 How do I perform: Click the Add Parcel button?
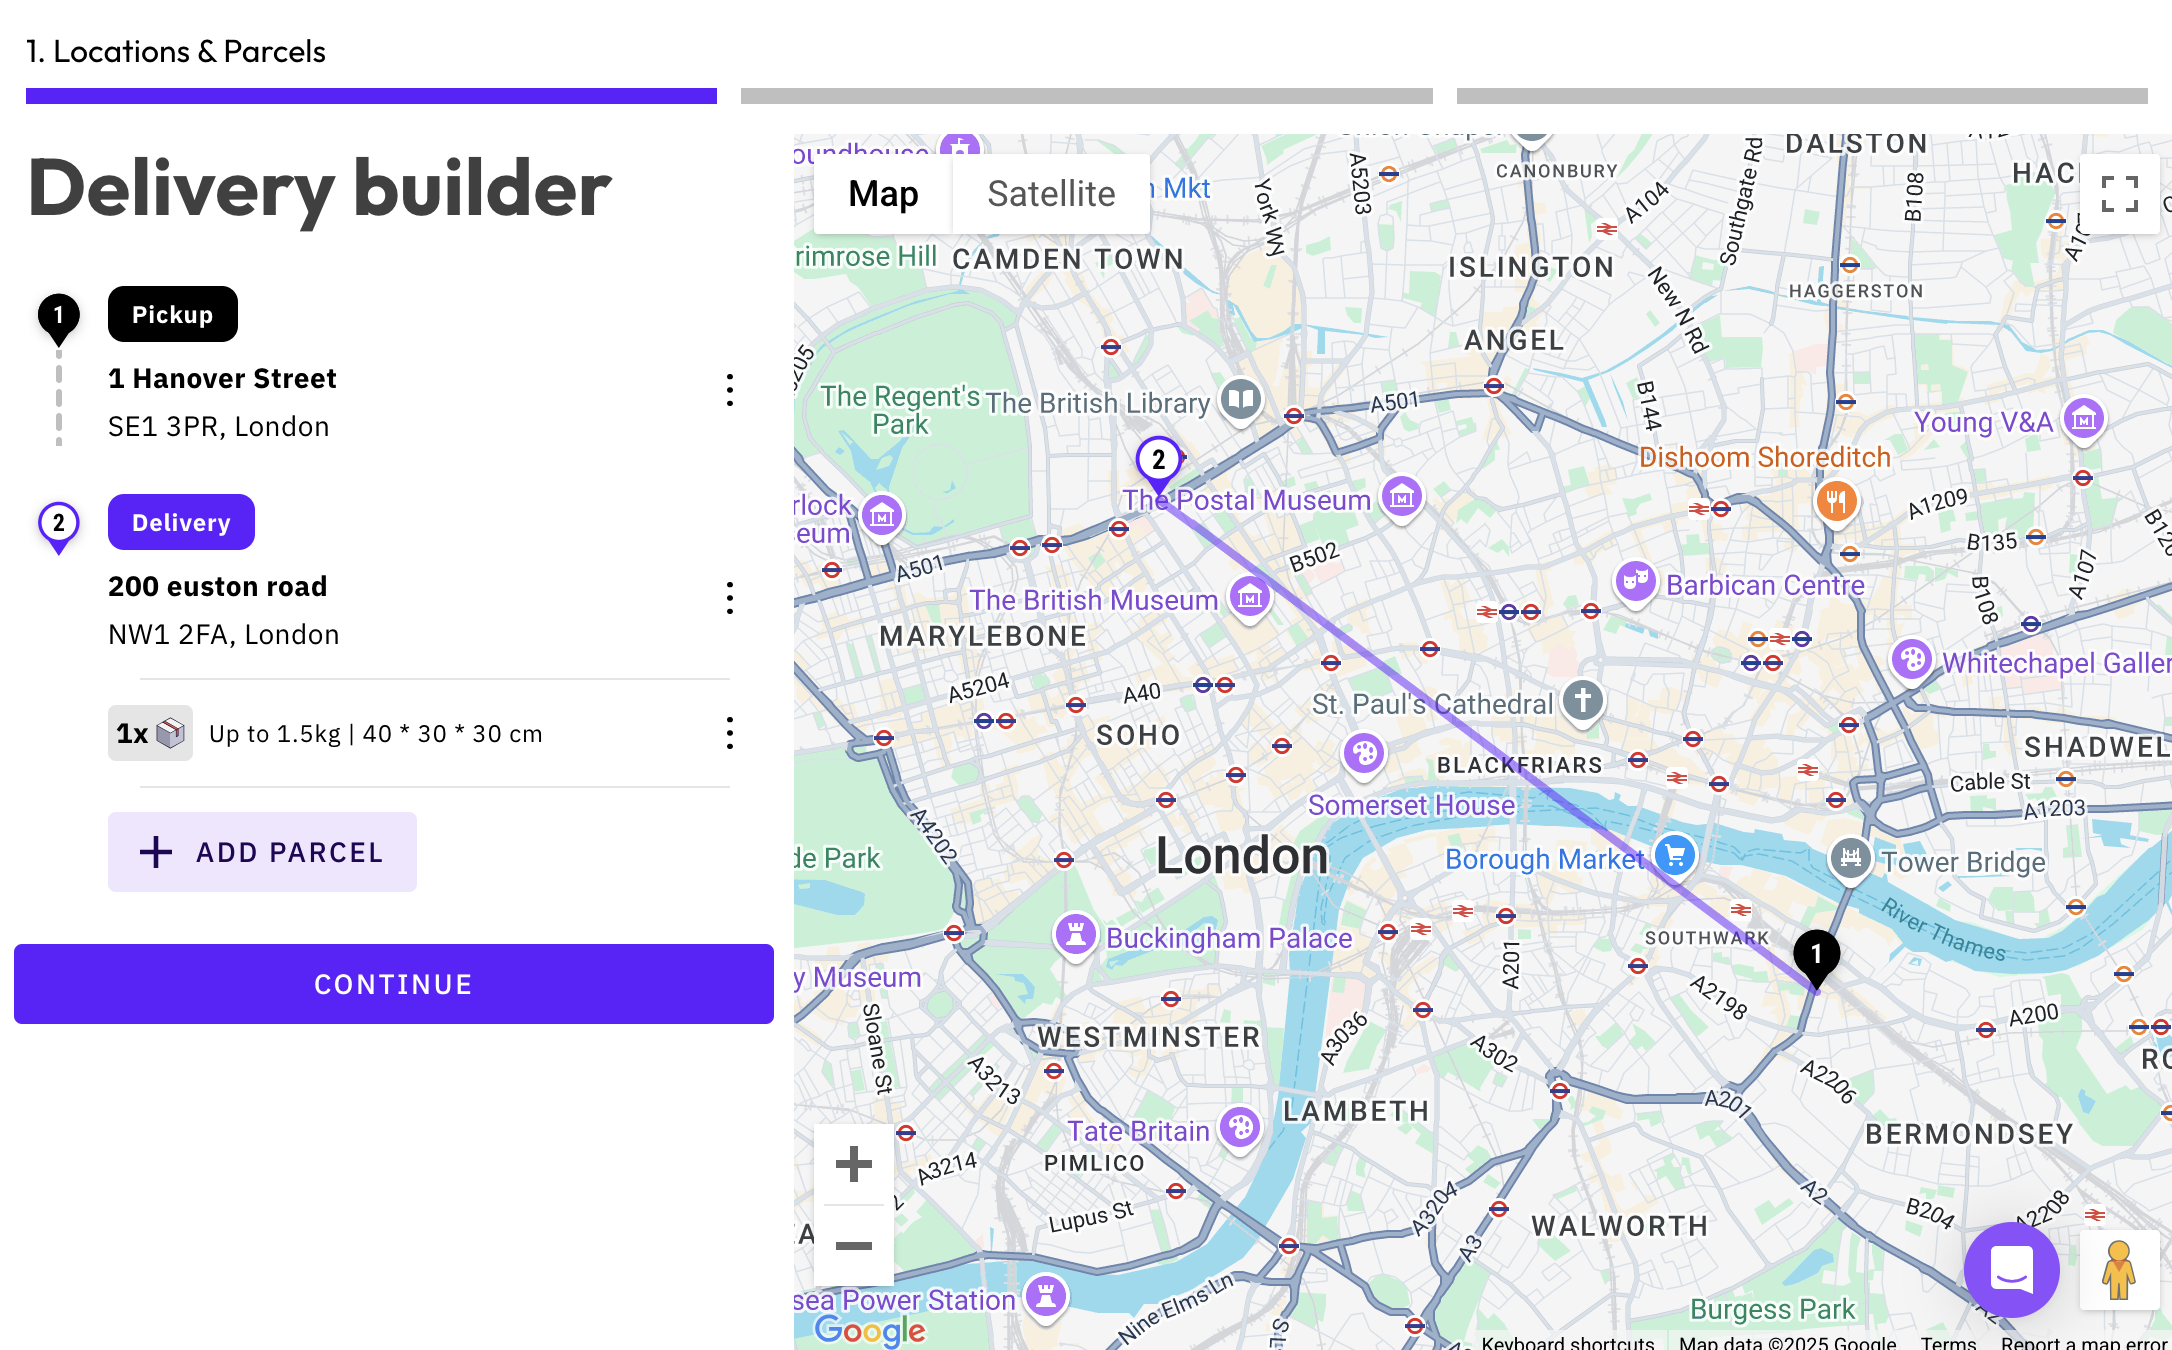click(x=262, y=852)
